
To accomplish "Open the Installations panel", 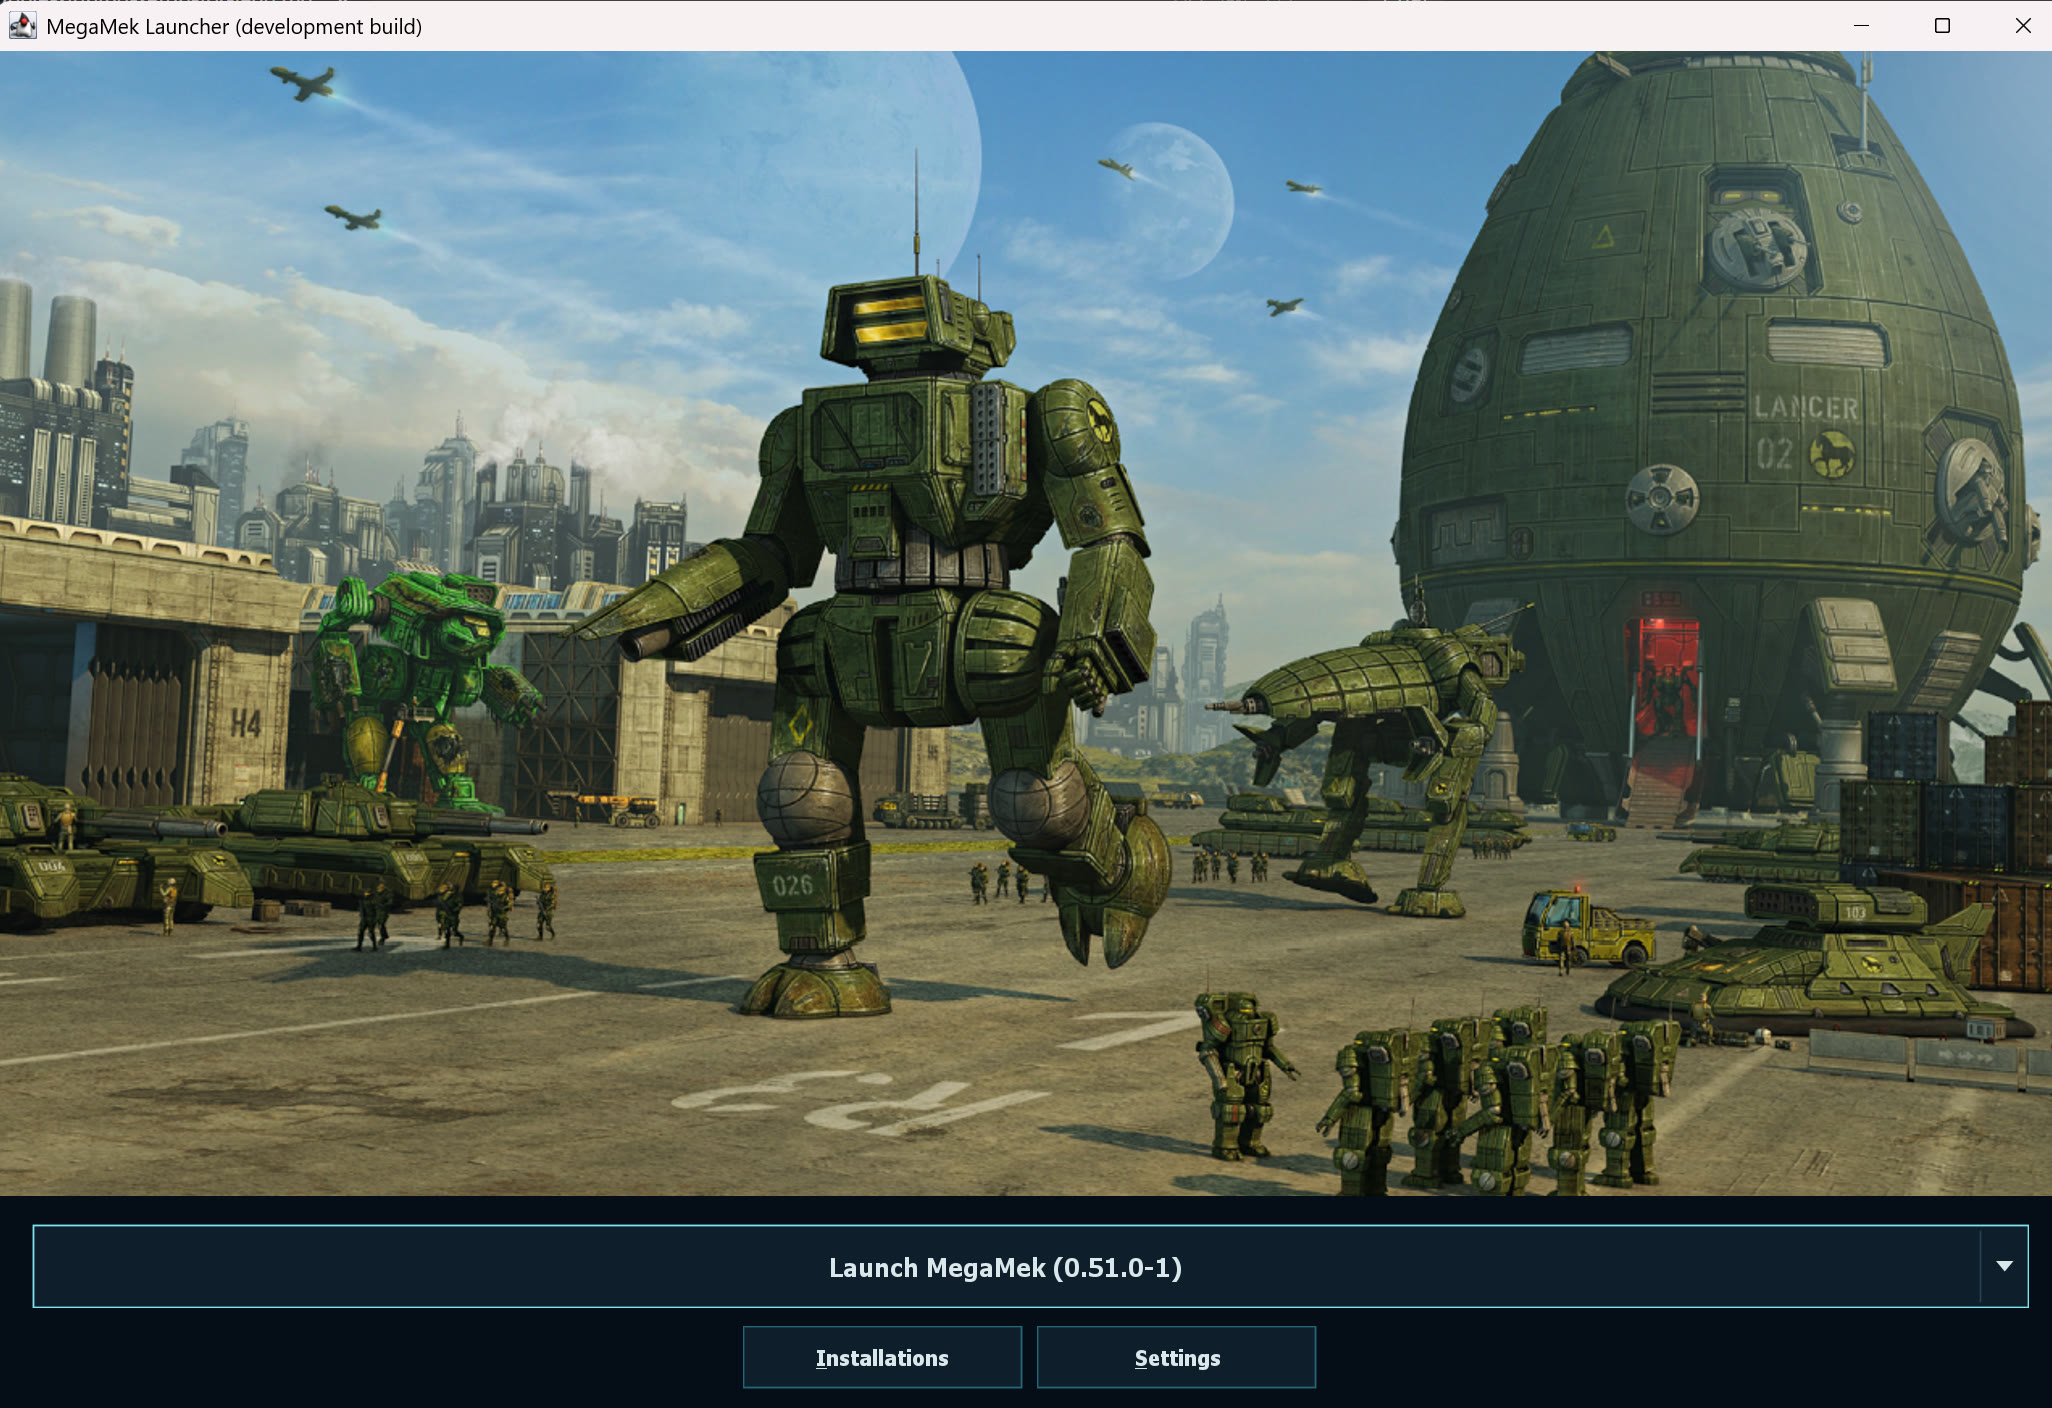I will tap(882, 1358).
